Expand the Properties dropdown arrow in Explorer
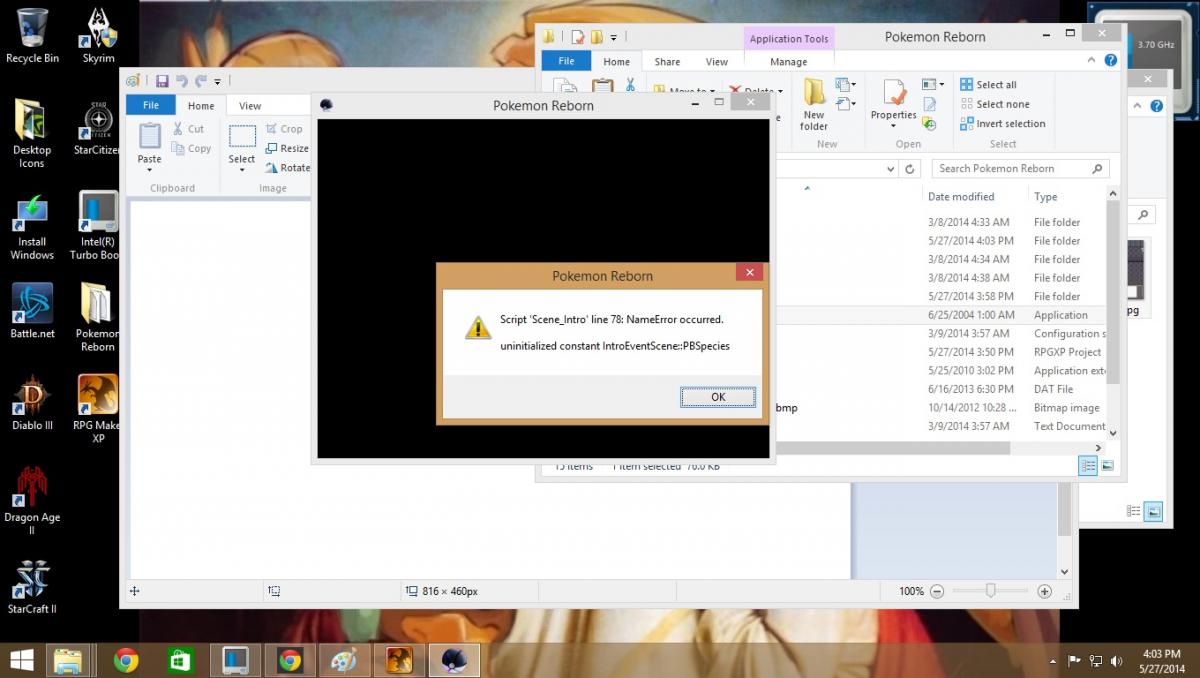Image resolution: width=1200 pixels, height=678 pixels. click(893, 124)
